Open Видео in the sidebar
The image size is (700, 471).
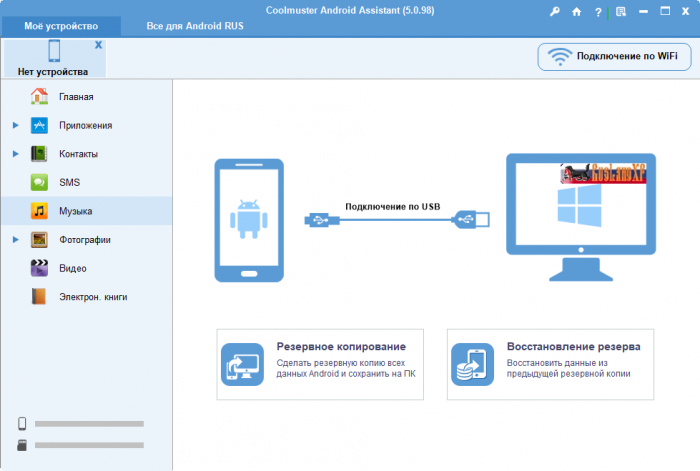[x=87, y=268]
